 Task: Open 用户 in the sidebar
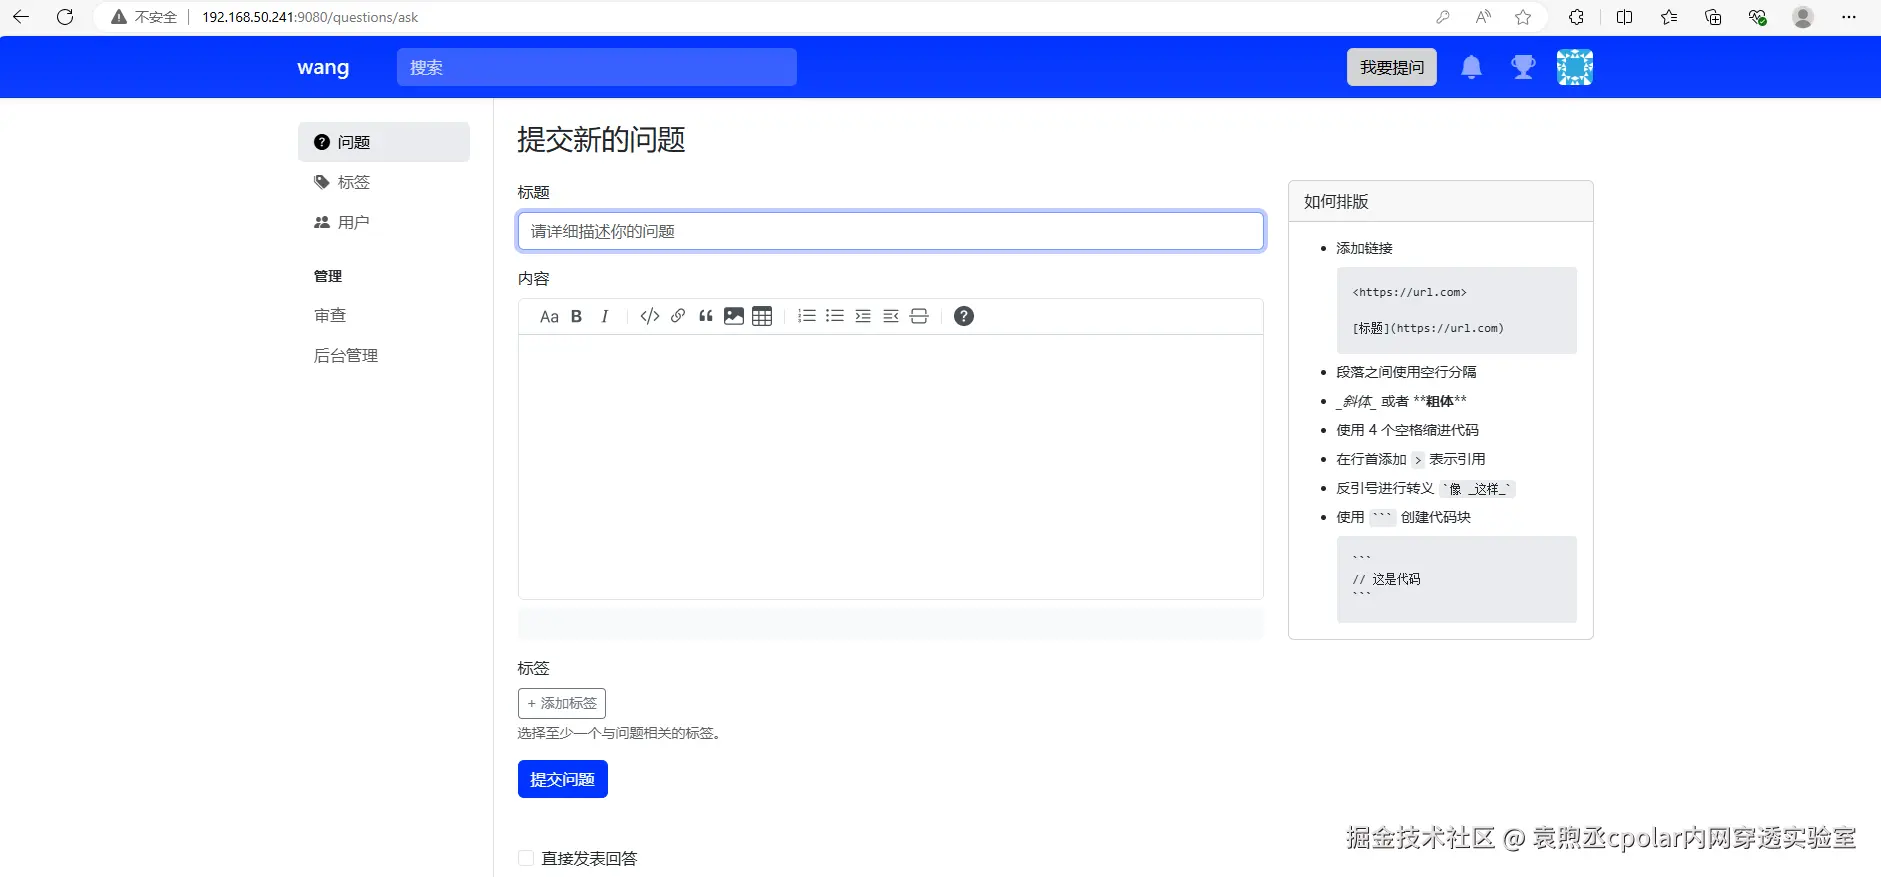(x=384, y=222)
